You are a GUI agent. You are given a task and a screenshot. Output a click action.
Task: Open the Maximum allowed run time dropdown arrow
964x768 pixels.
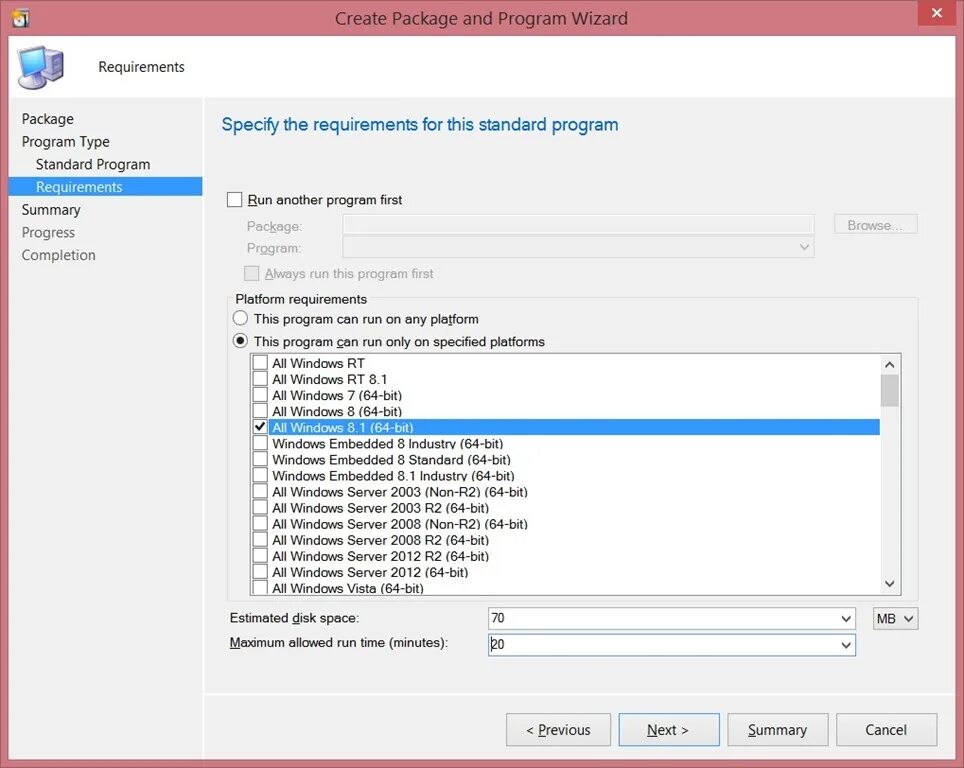coord(846,645)
